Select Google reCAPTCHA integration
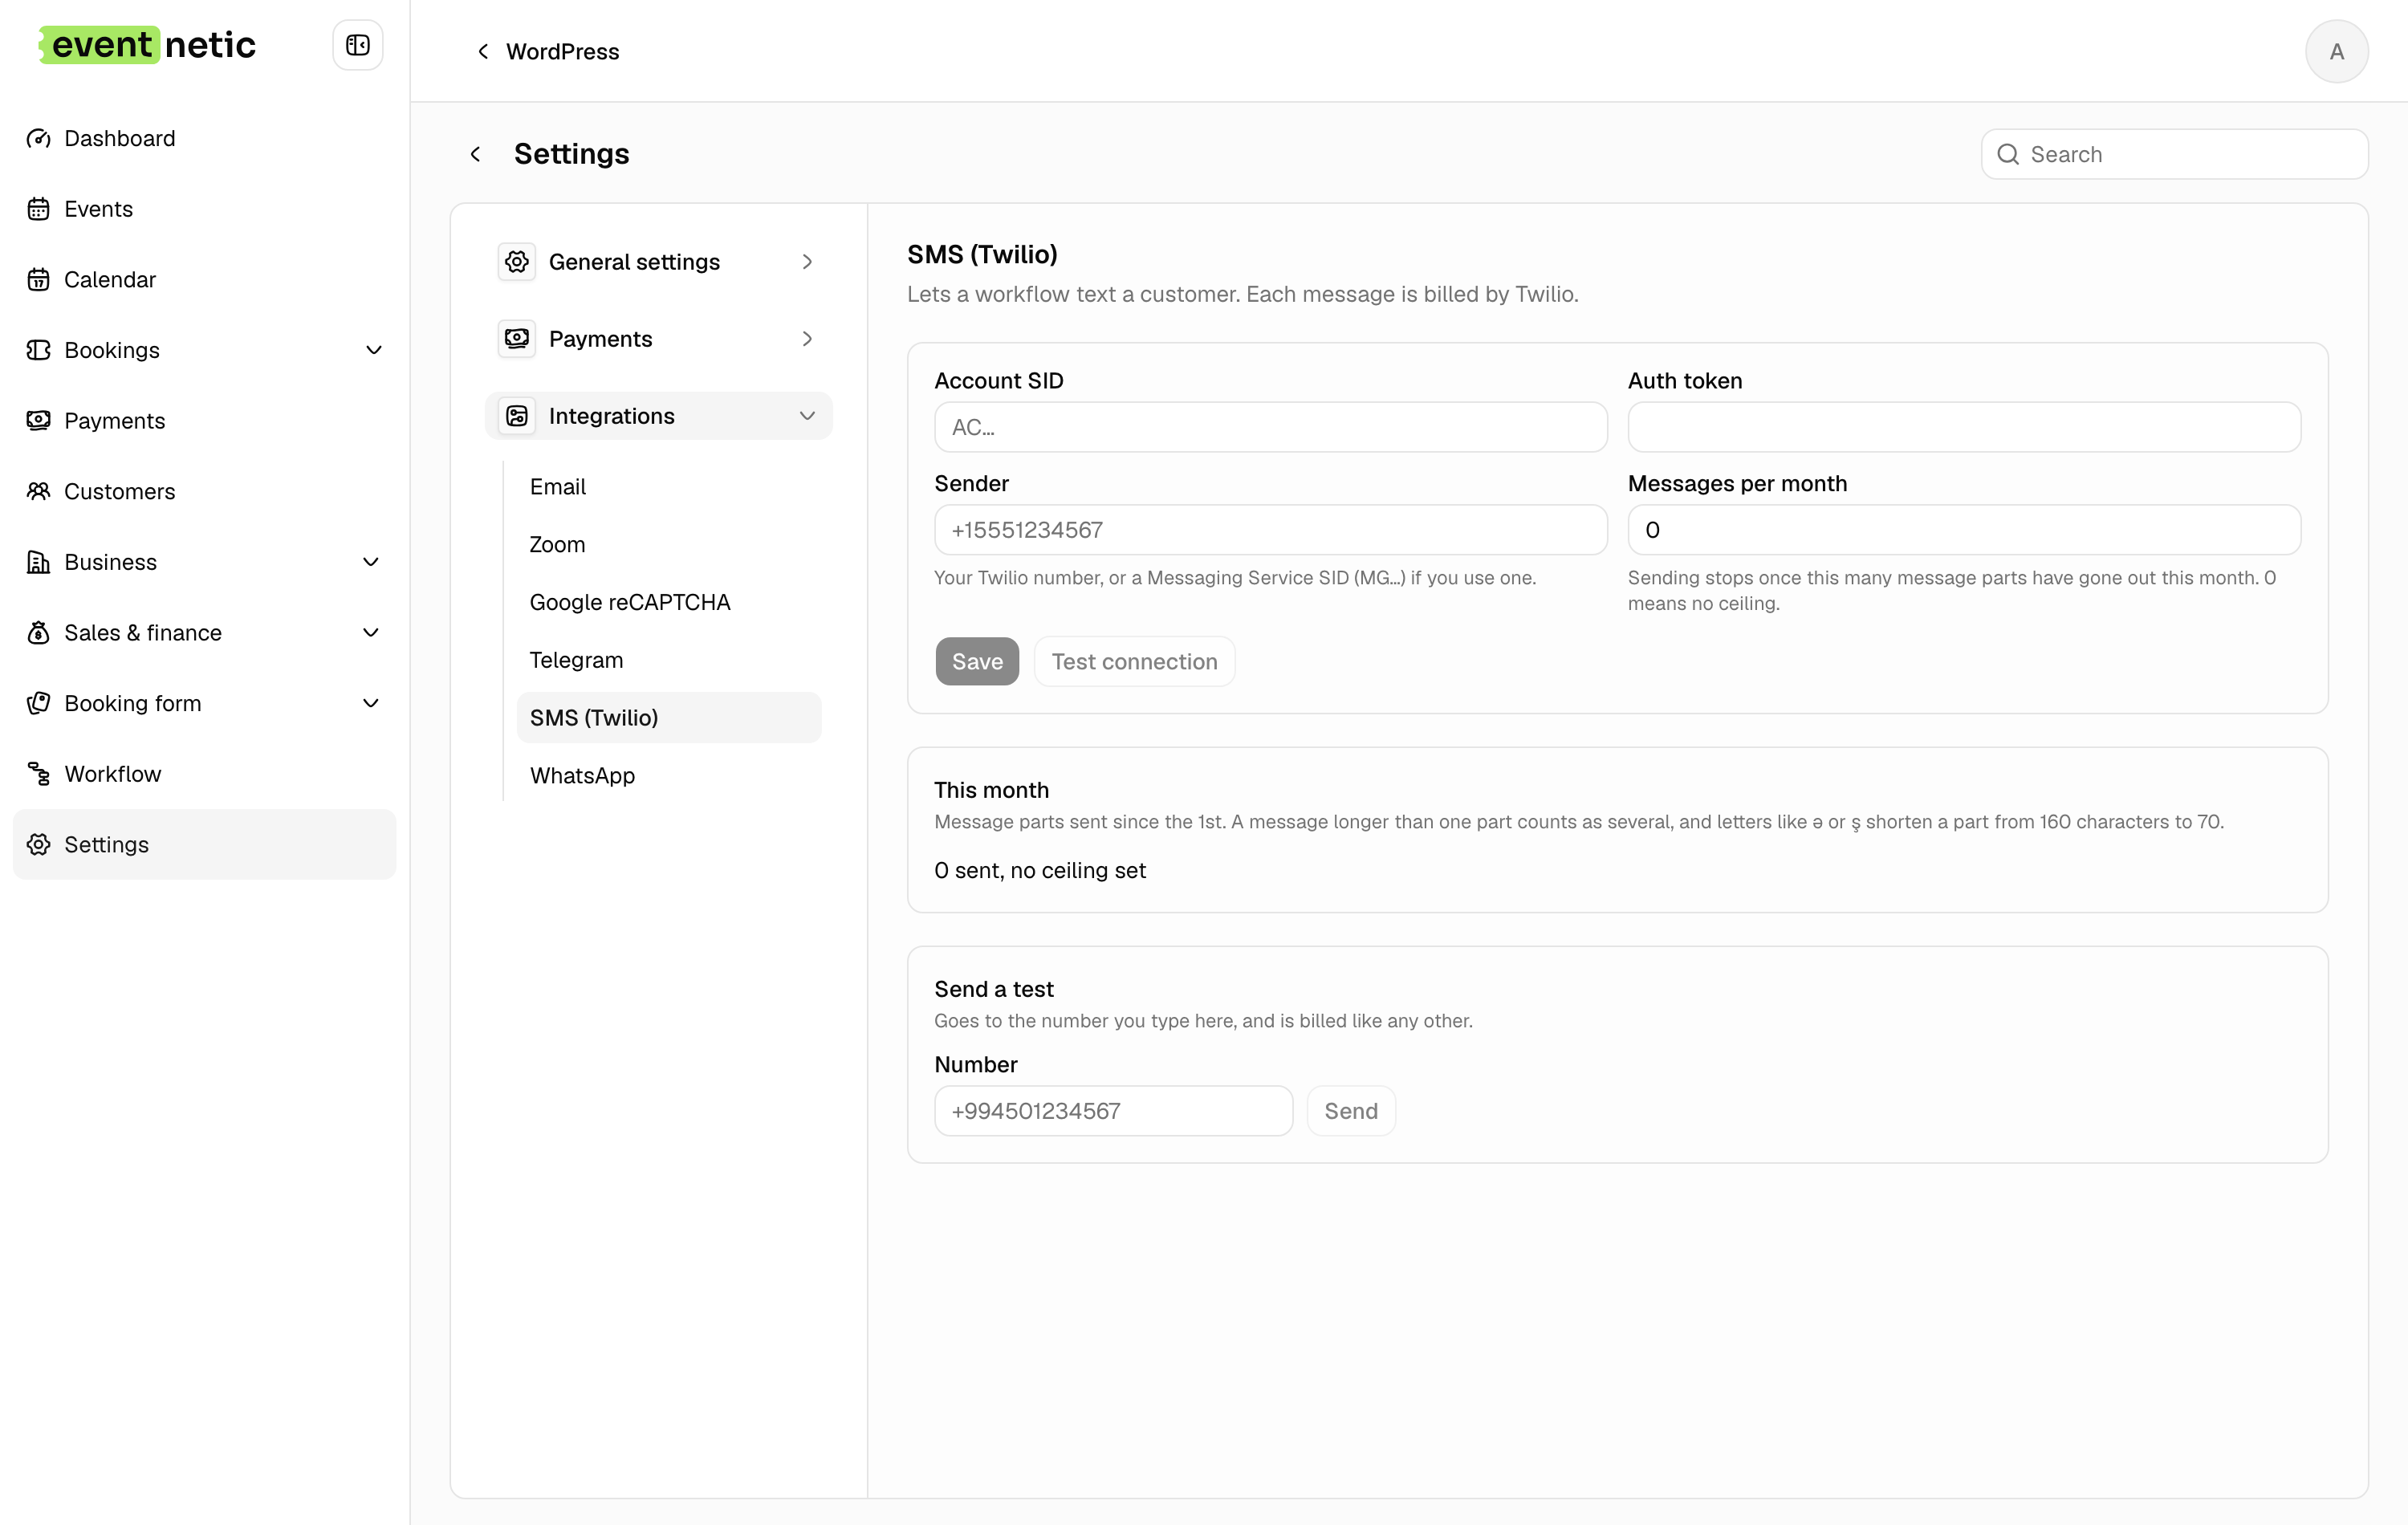Viewport: 2408px width, 1525px height. coord(669,602)
